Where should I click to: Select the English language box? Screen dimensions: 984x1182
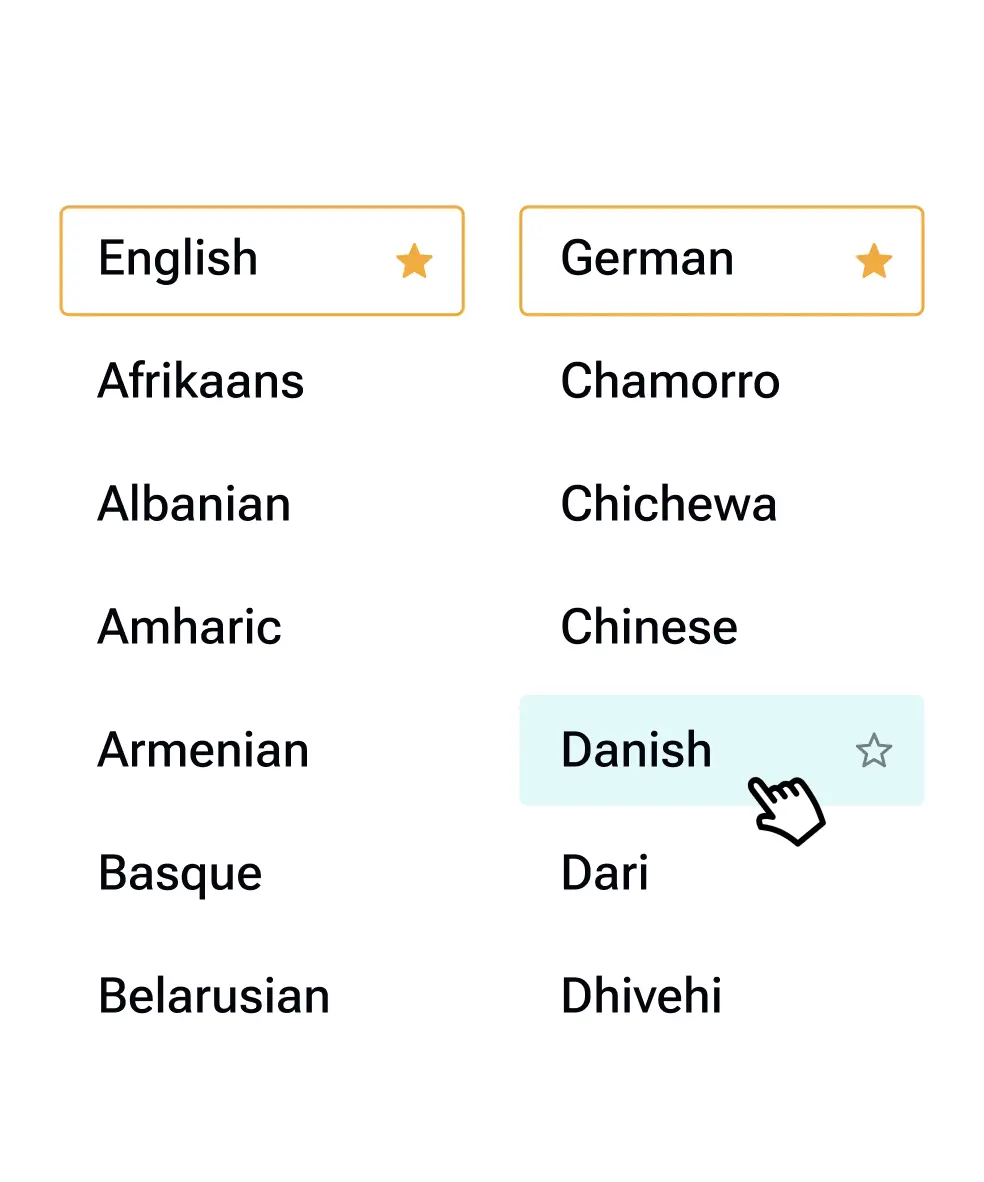(x=178, y=259)
